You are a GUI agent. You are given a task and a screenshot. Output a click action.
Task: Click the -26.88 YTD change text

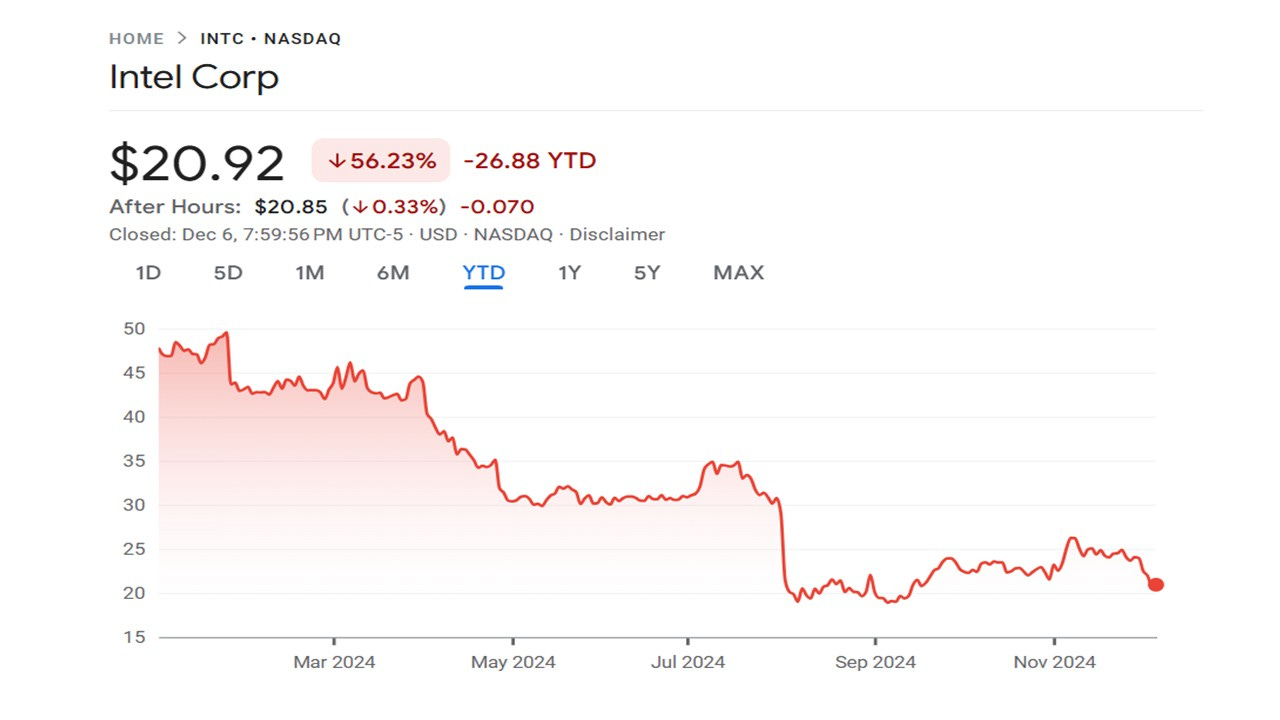529,161
